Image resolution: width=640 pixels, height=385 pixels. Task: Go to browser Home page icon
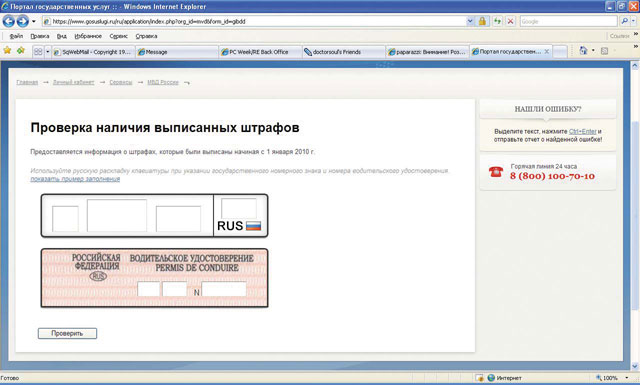tap(584, 51)
